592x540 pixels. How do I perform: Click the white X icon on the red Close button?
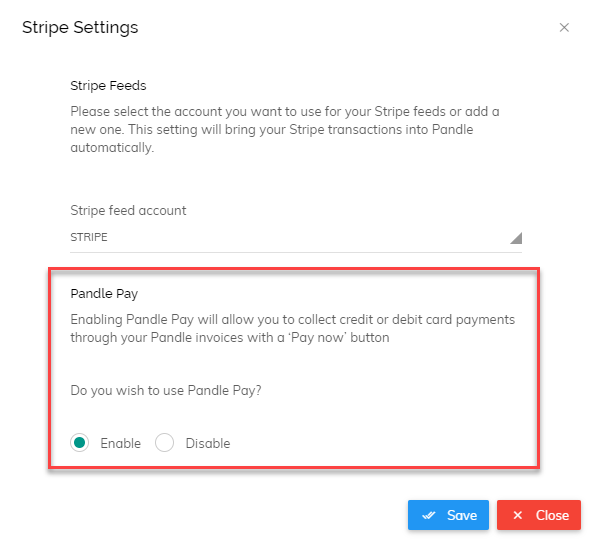click(518, 515)
